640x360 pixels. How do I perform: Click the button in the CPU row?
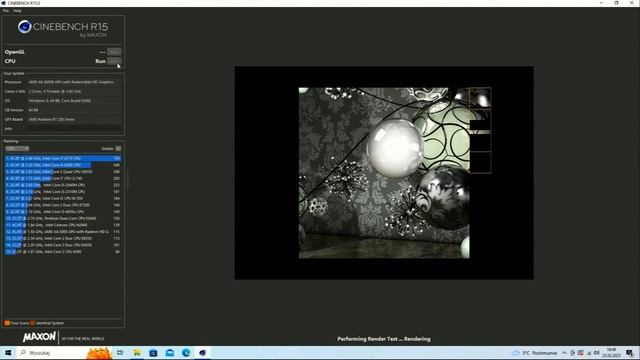tap(114, 61)
